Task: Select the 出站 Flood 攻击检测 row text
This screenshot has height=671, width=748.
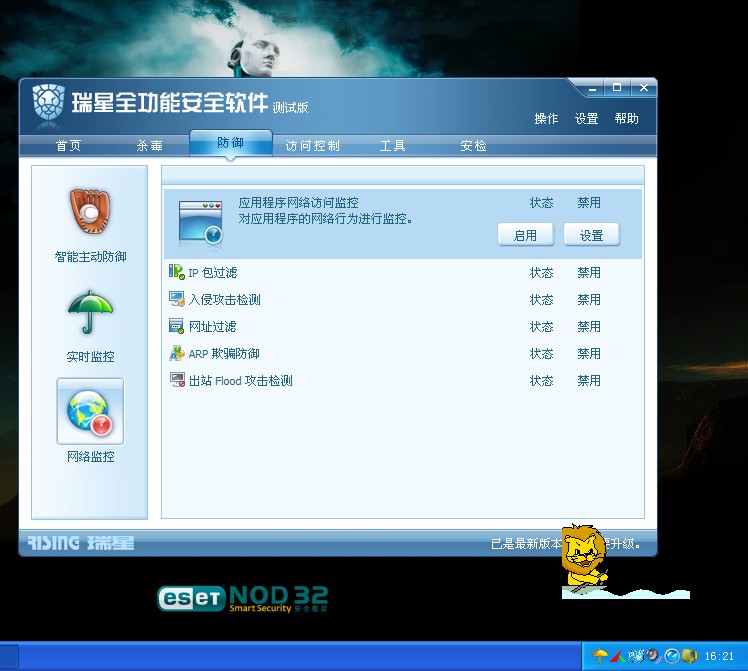Action: click(240, 381)
